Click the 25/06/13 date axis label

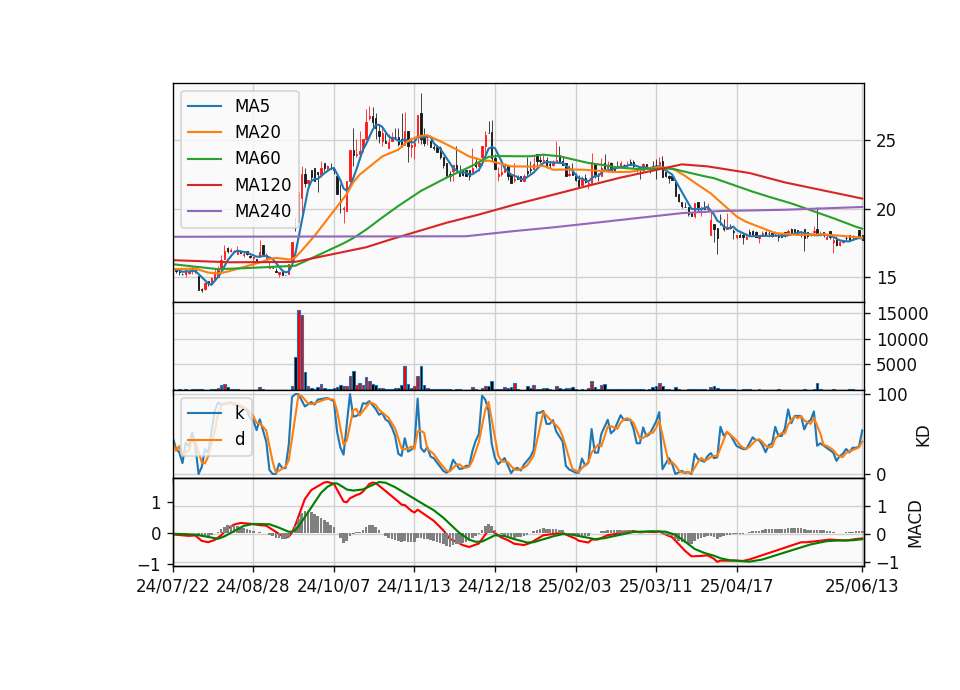861,586
